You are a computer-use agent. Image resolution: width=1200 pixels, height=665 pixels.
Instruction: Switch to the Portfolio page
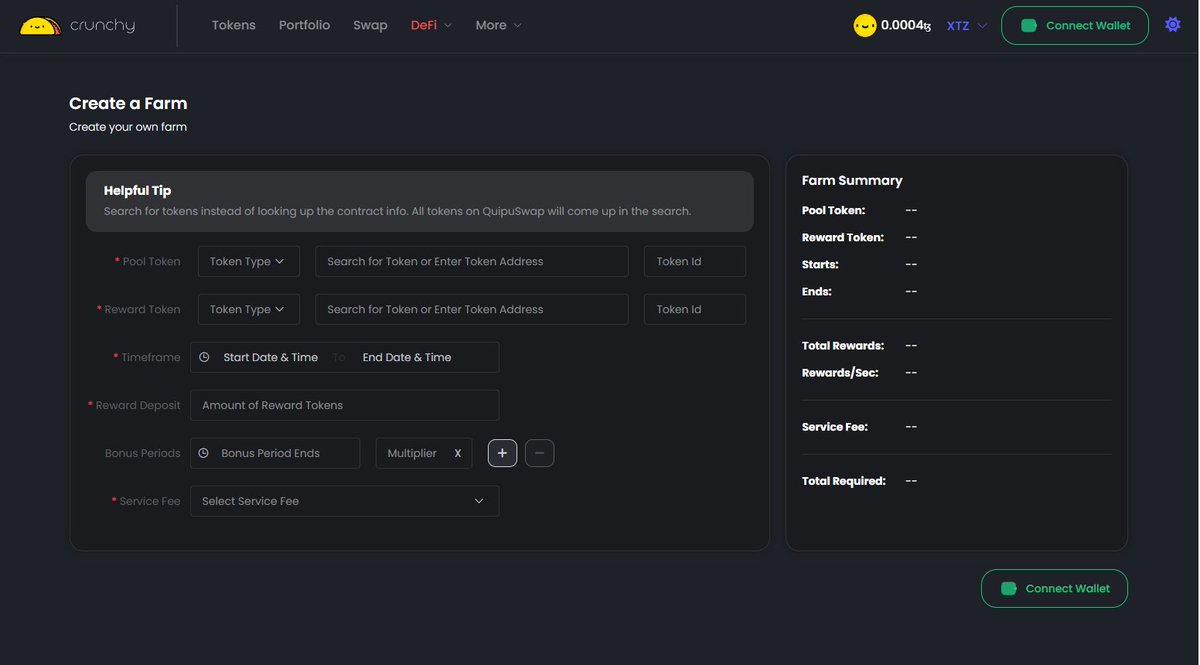(304, 24)
